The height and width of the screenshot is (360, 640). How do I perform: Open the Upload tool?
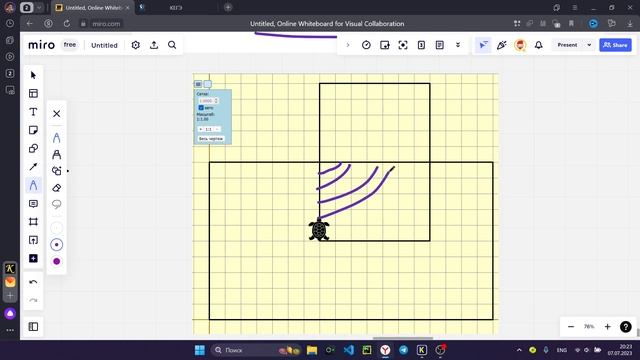click(33, 240)
